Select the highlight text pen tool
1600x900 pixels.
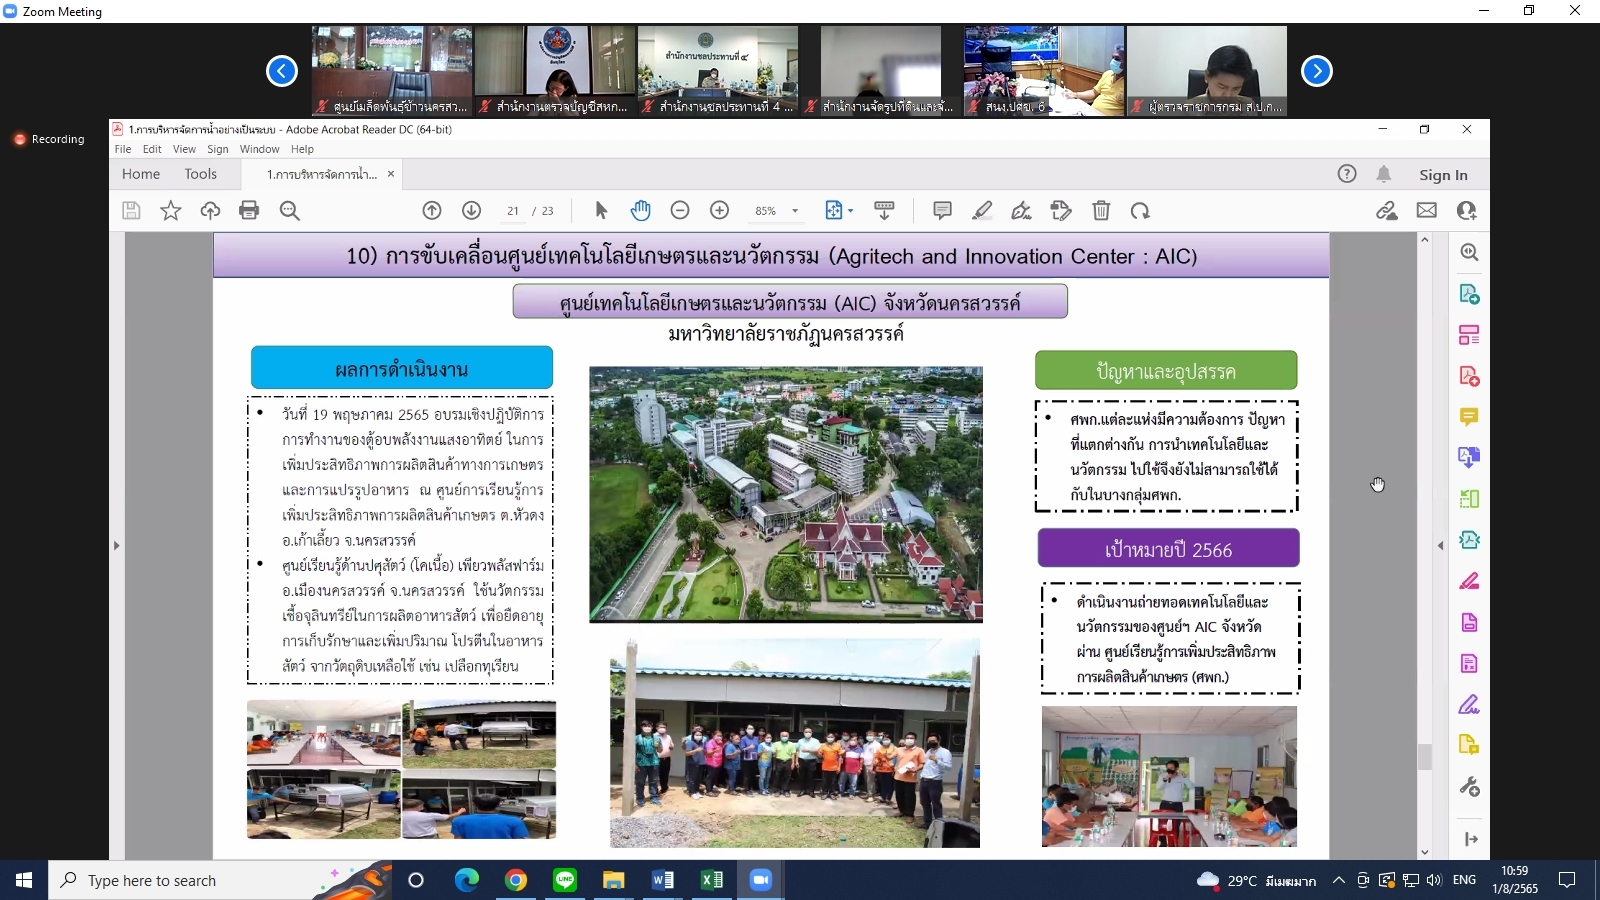(982, 211)
